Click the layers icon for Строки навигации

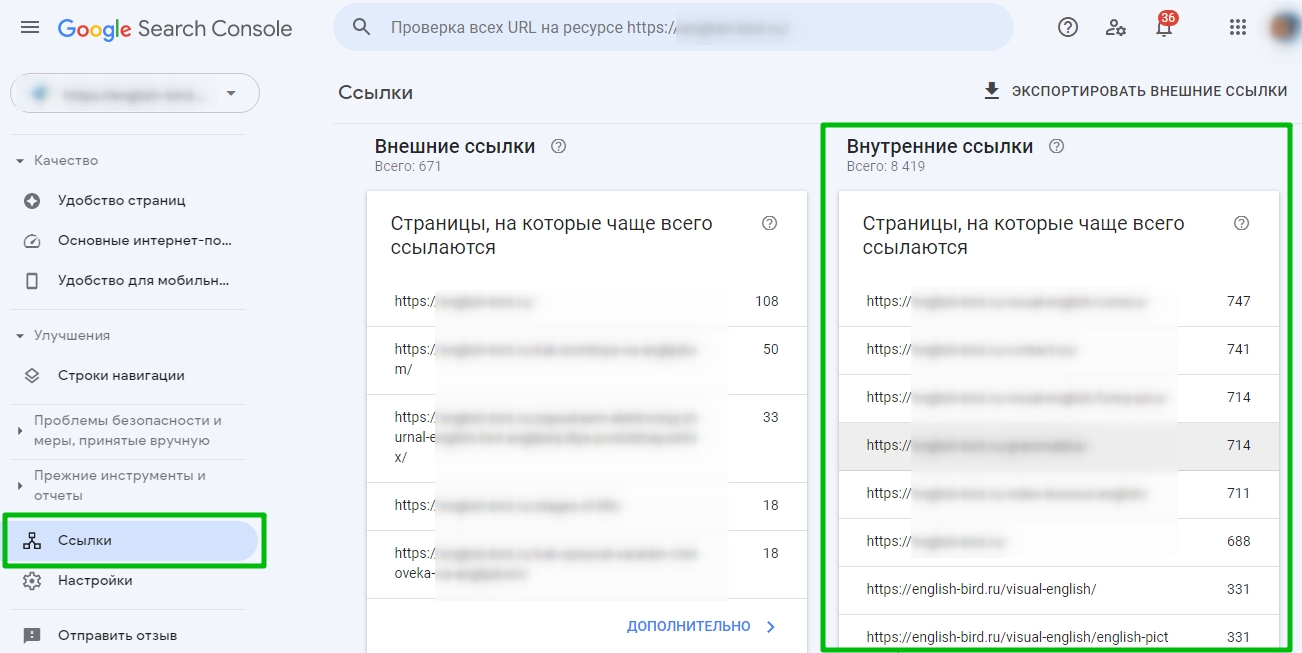click(x=32, y=376)
